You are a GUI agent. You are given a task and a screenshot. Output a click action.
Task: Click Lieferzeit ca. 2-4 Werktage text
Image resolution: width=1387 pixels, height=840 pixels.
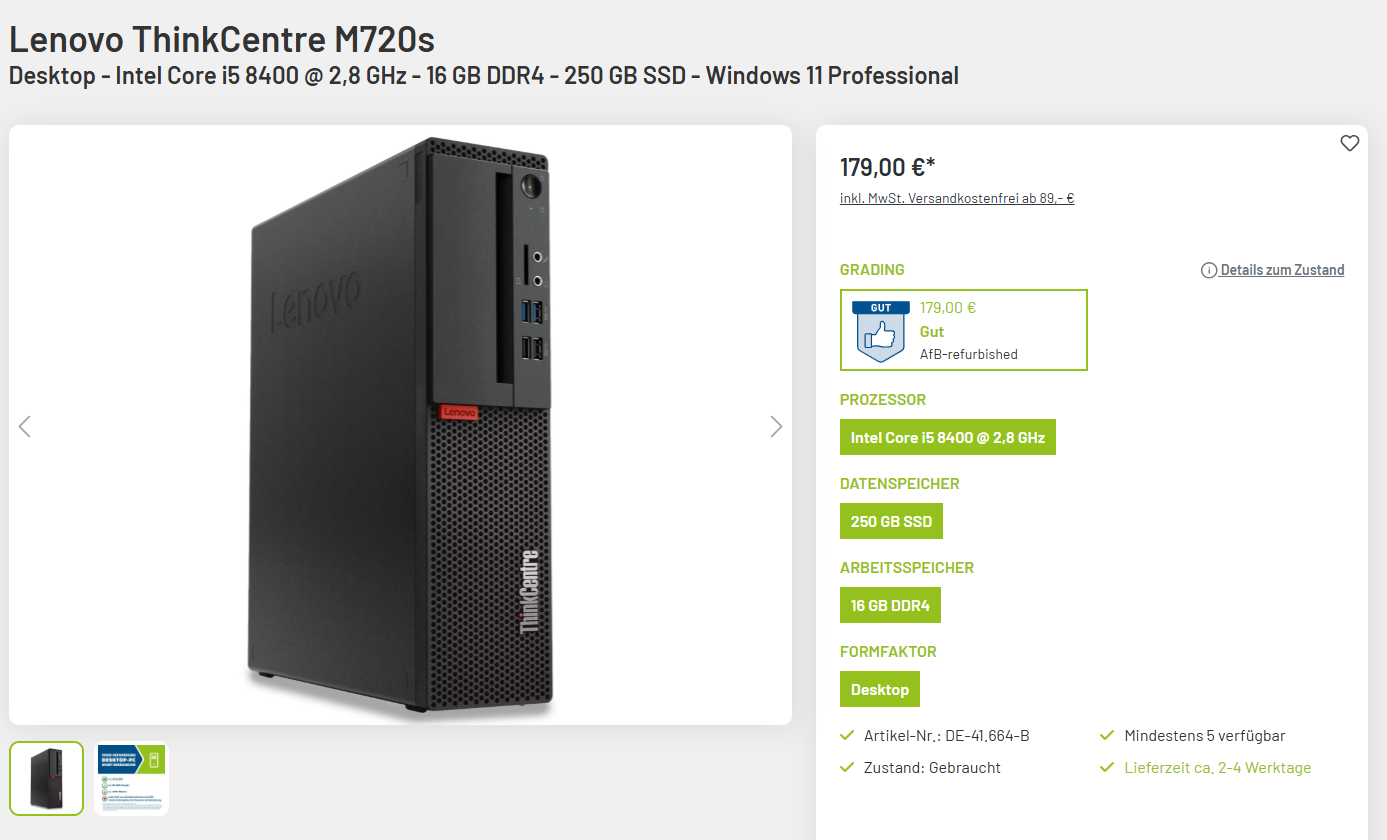[1217, 768]
